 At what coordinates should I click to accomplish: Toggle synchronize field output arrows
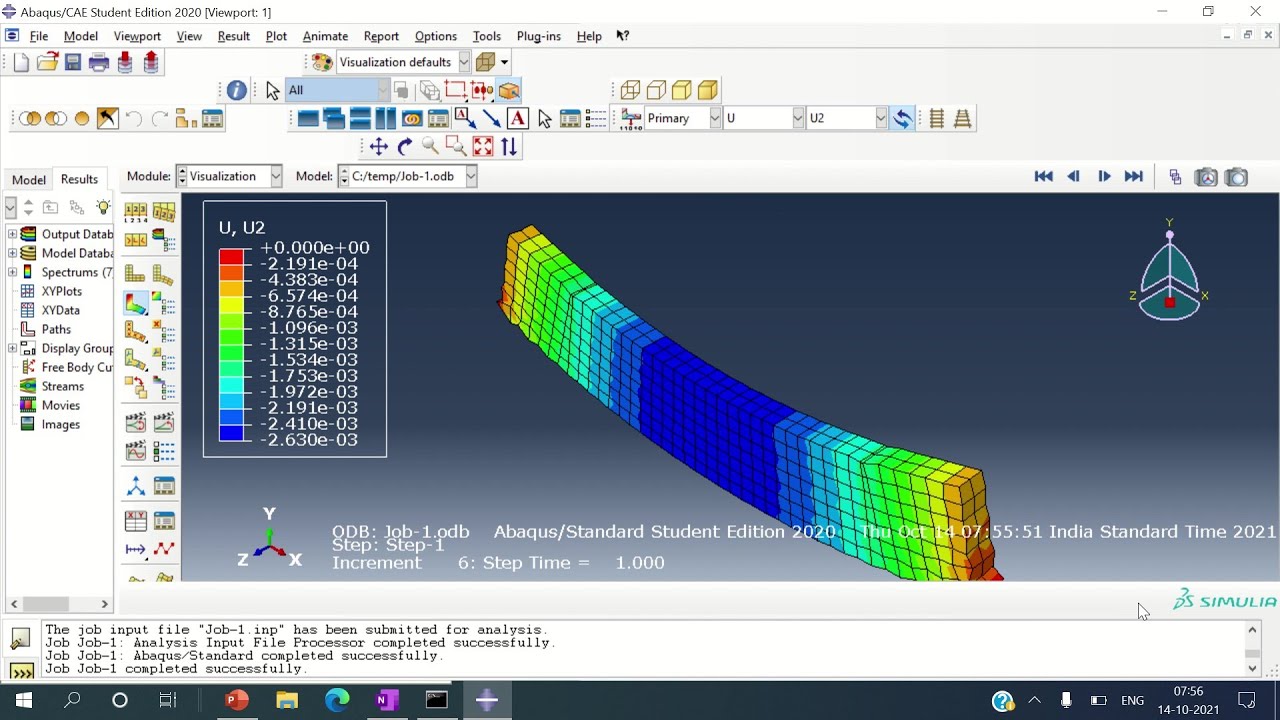click(x=902, y=118)
